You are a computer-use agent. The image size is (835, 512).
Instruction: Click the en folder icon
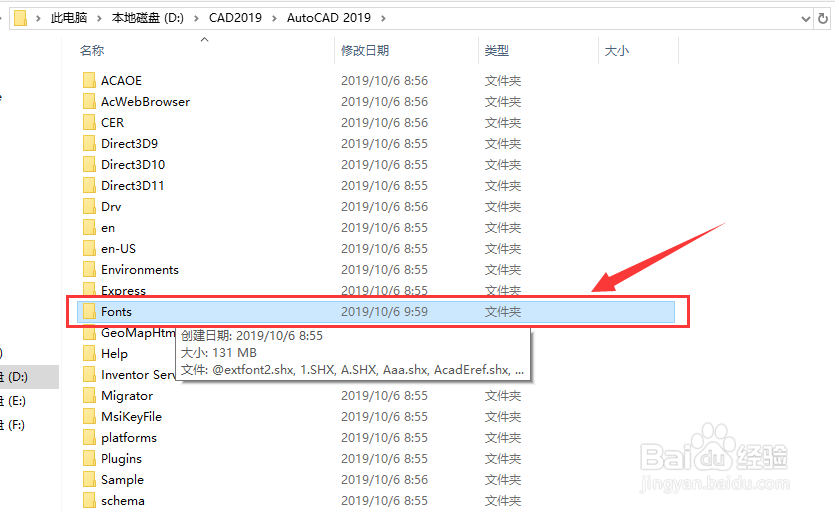(89, 227)
